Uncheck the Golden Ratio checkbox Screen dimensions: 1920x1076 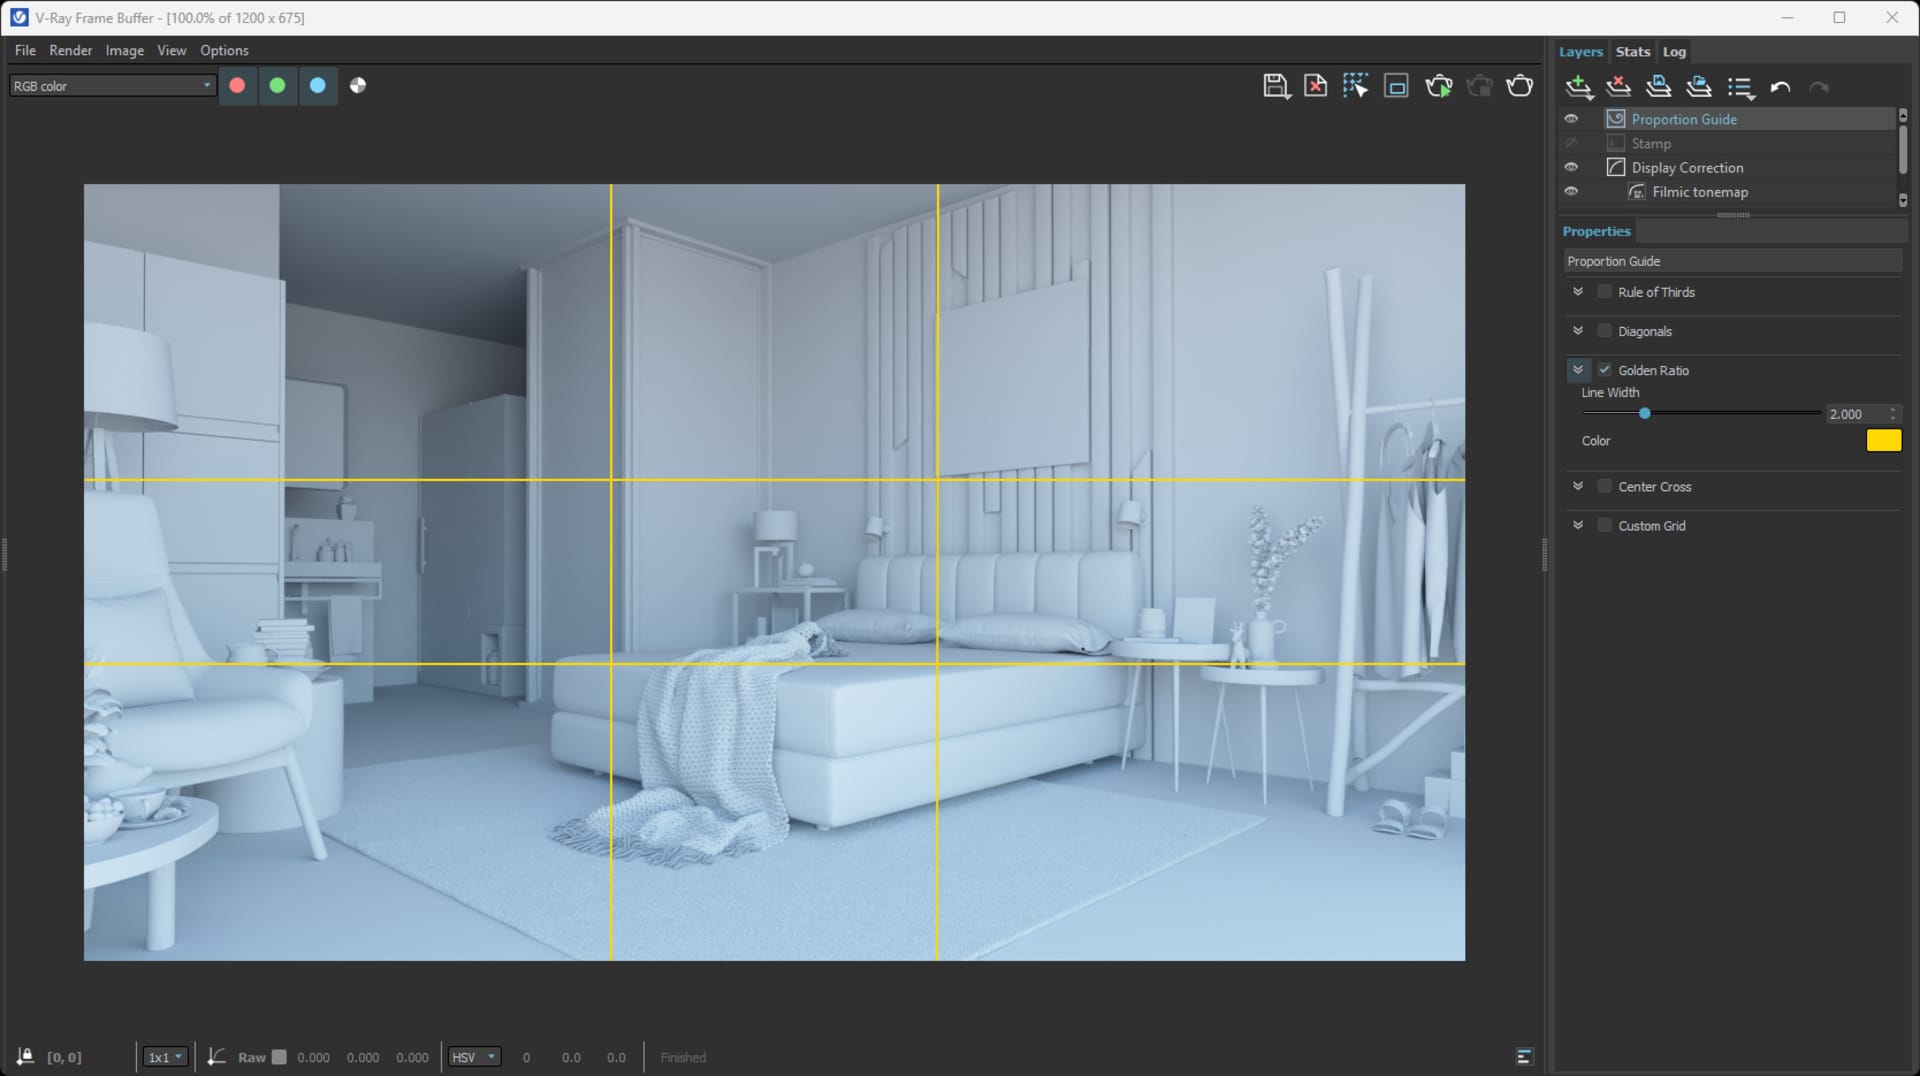click(x=1605, y=370)
